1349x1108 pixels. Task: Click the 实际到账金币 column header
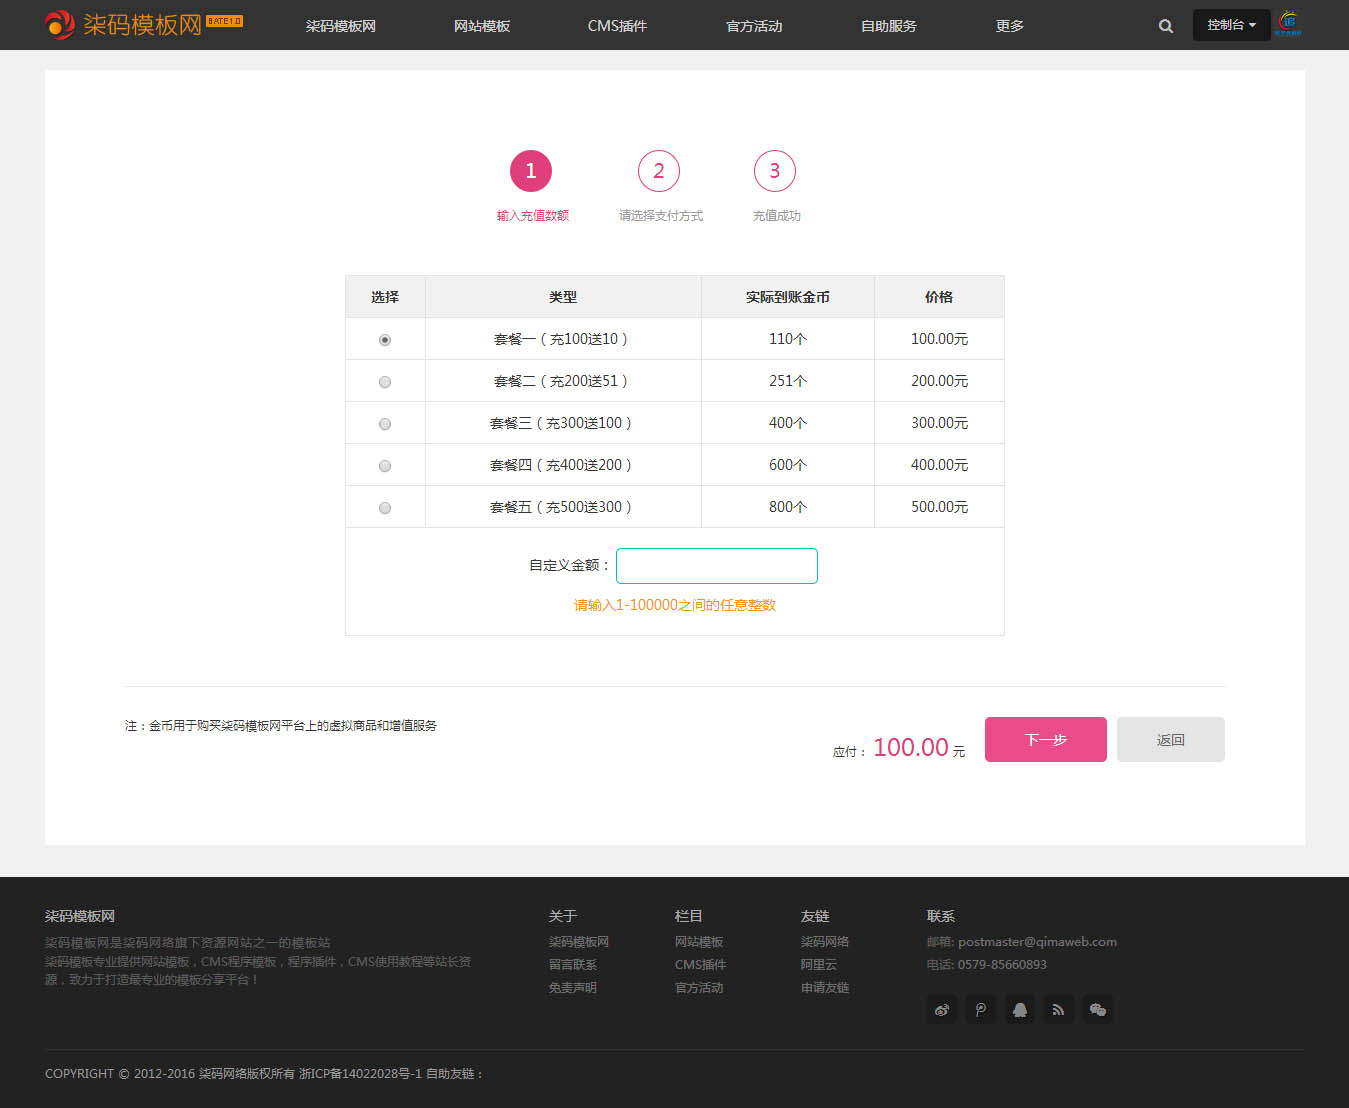pyautogui.click(x=788, y=297)
